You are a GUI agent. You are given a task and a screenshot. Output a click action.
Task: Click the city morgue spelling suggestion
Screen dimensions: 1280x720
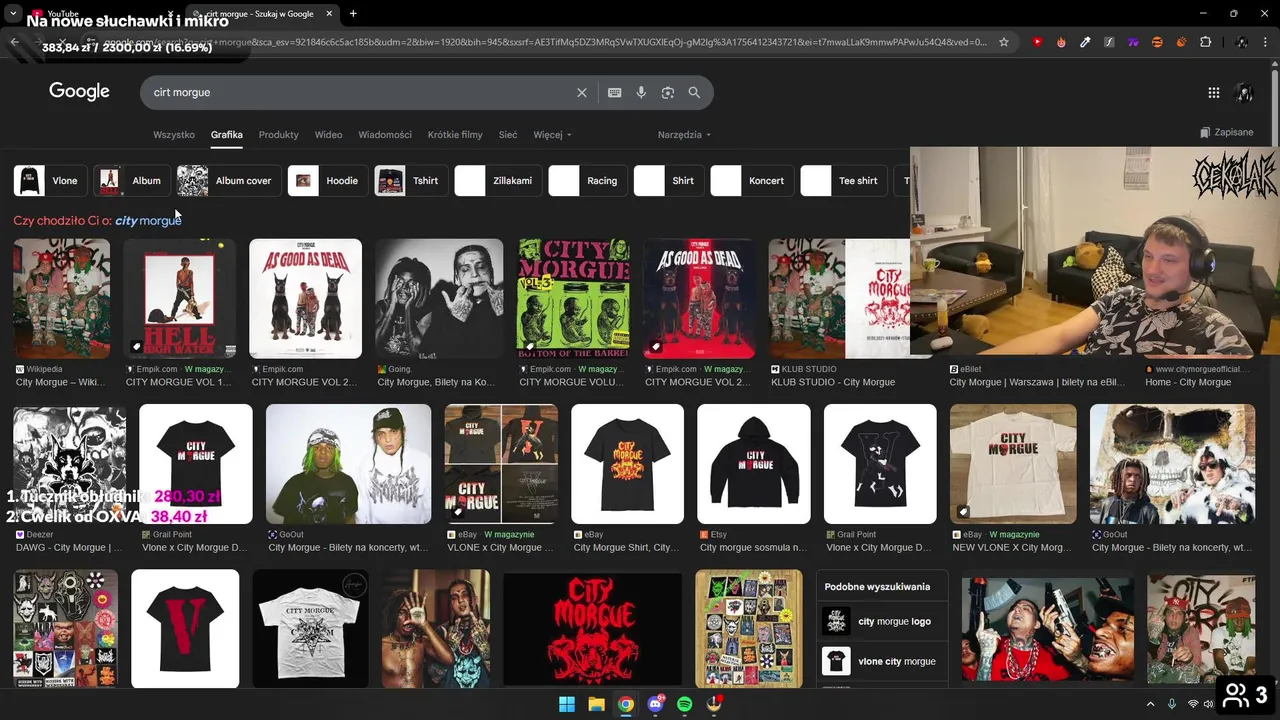tap(148, 221)
